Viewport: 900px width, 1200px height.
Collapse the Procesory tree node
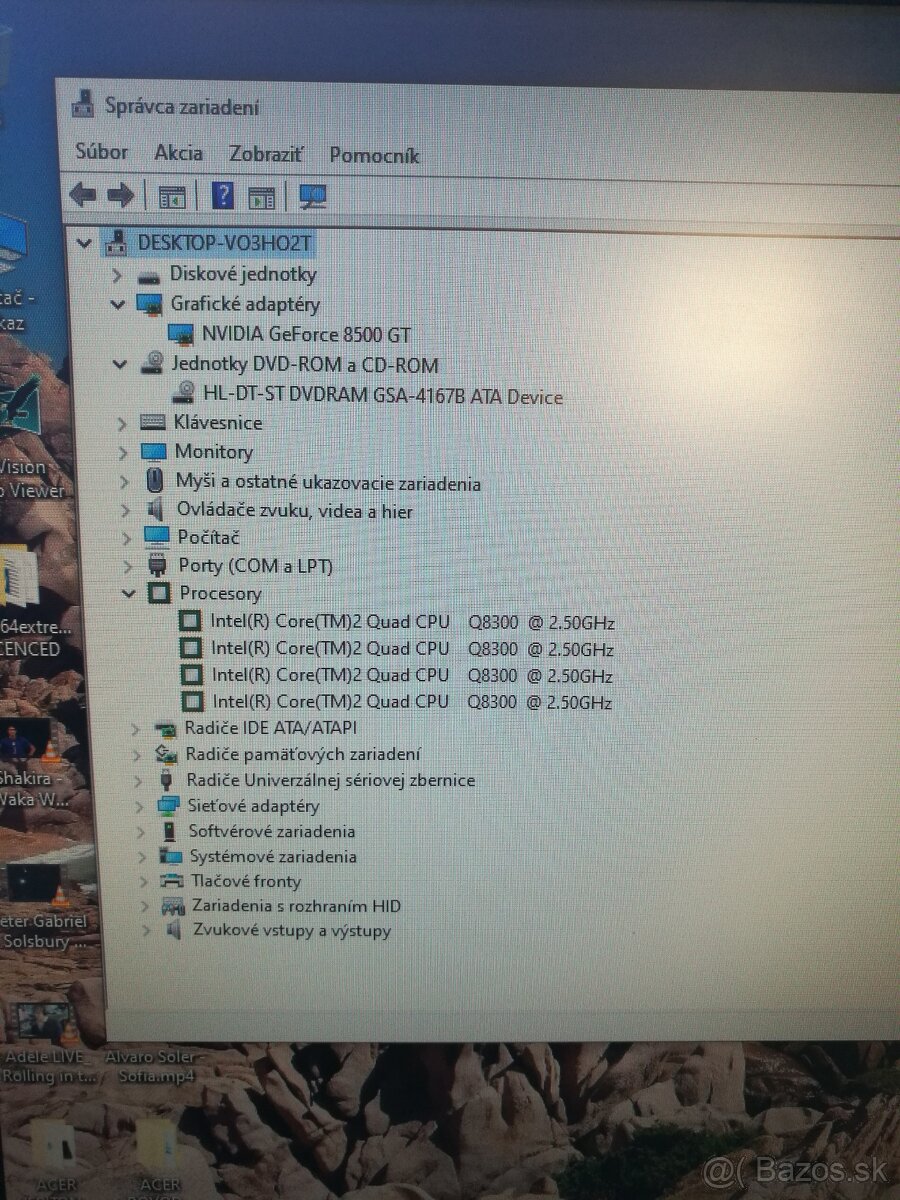pos(128,593)
